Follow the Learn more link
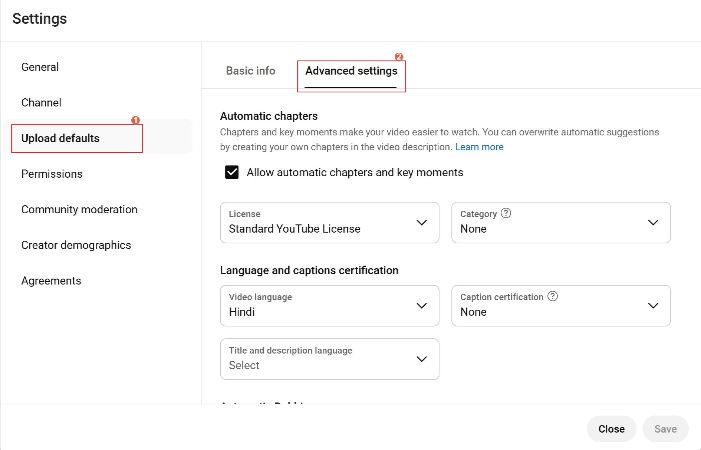This screenshot has width=701, height=450. [x=479, y=147]
